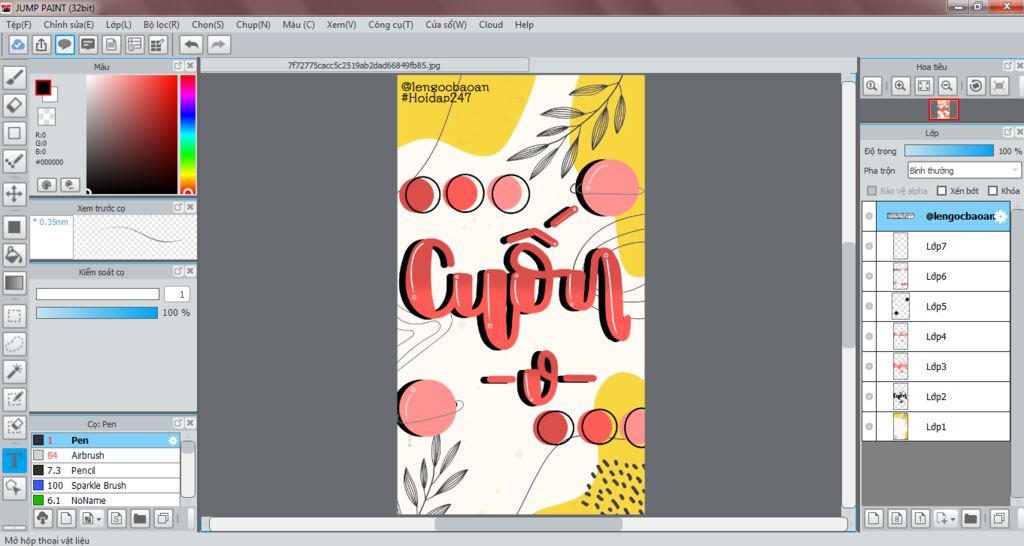Zoom in on the navigator panel
This screenshot has width=1024, height=546.
900,86
